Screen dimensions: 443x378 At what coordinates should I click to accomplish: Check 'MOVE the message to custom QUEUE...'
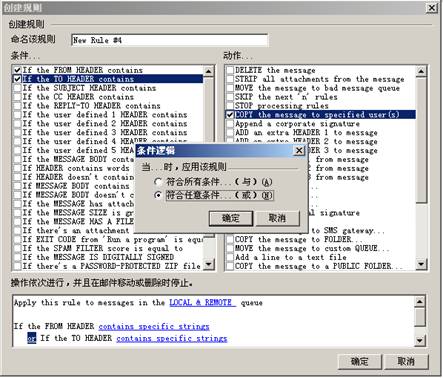pyautogui.click(x=230, y=249)
